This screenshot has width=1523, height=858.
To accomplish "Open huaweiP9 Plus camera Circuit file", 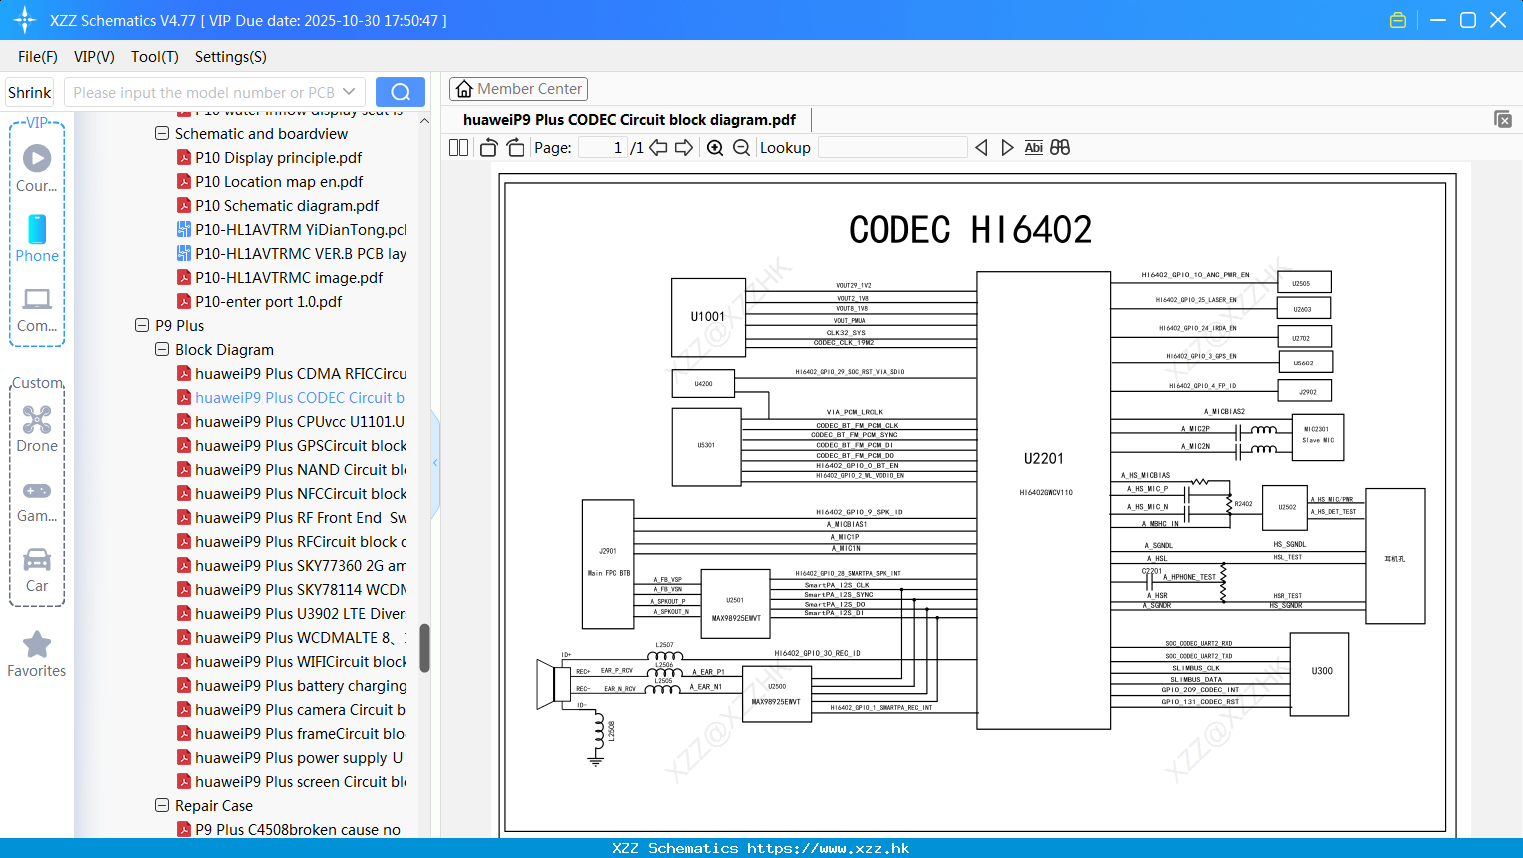I will click(x=291, y=709).
